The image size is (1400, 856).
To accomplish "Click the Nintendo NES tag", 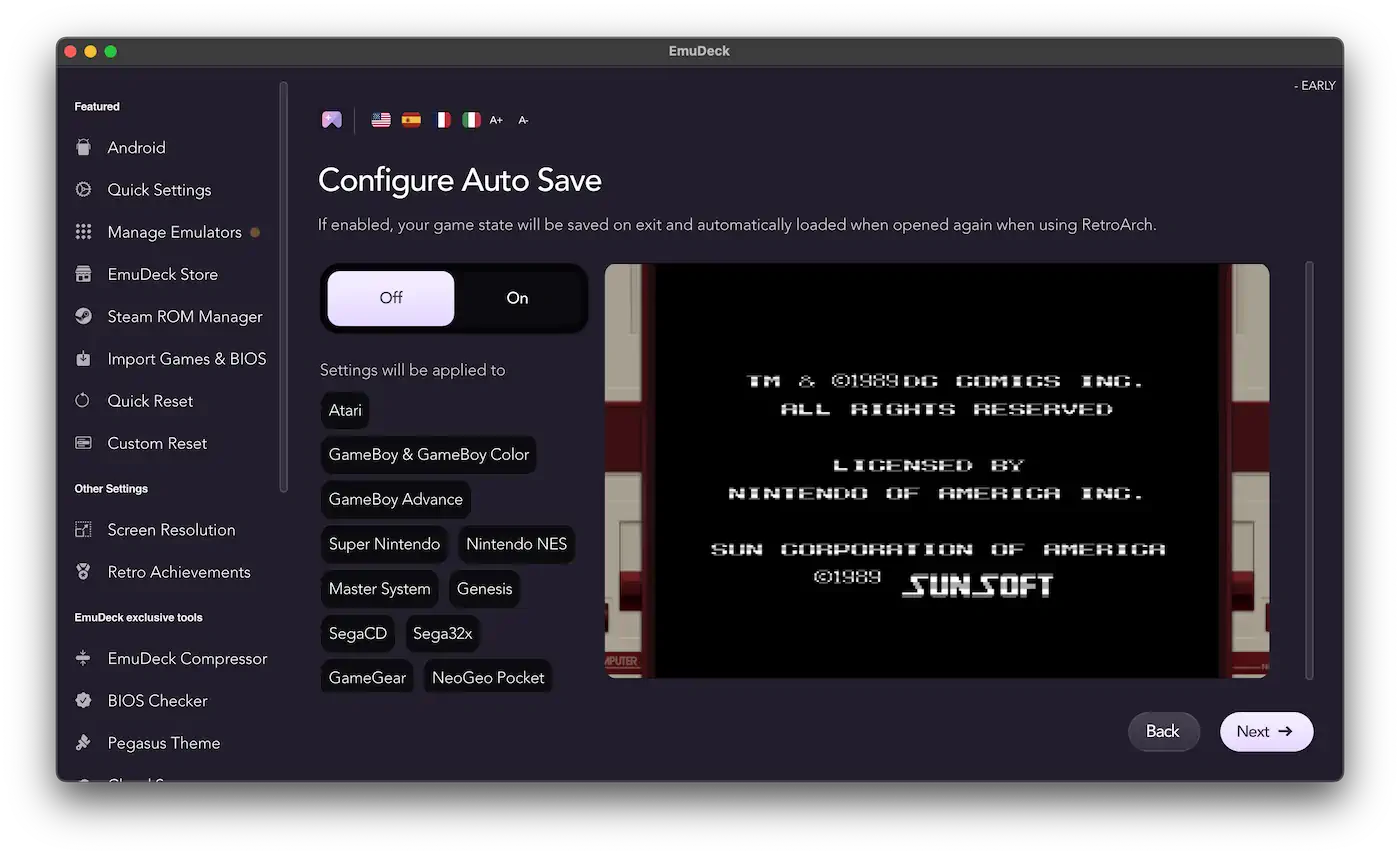I will pyautogui.click(x=516, y=544).
